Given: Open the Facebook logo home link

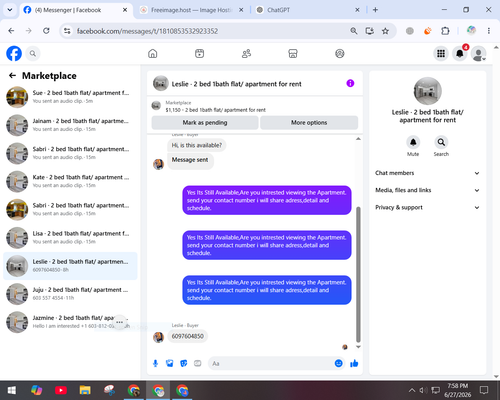Looking at the screenshot, I should point(14,53).
